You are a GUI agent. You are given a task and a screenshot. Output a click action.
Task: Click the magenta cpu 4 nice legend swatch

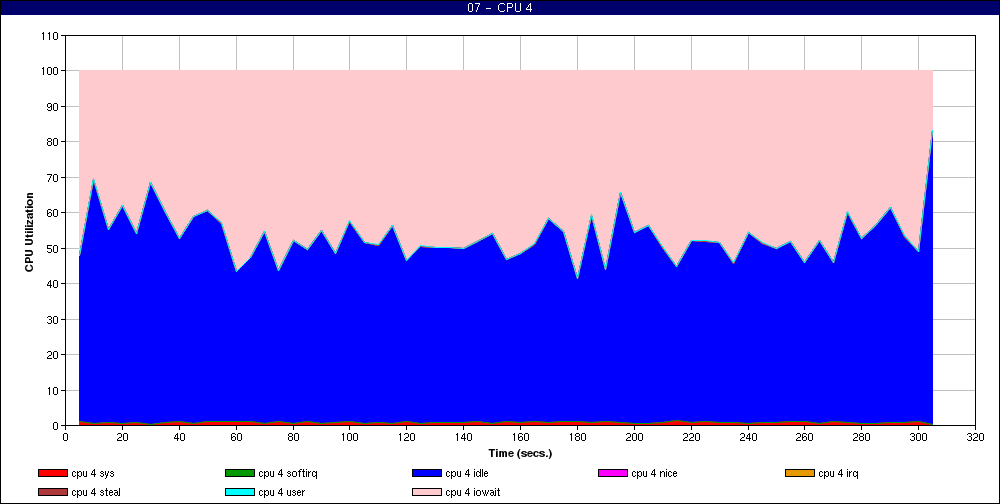tap(613, 473)
